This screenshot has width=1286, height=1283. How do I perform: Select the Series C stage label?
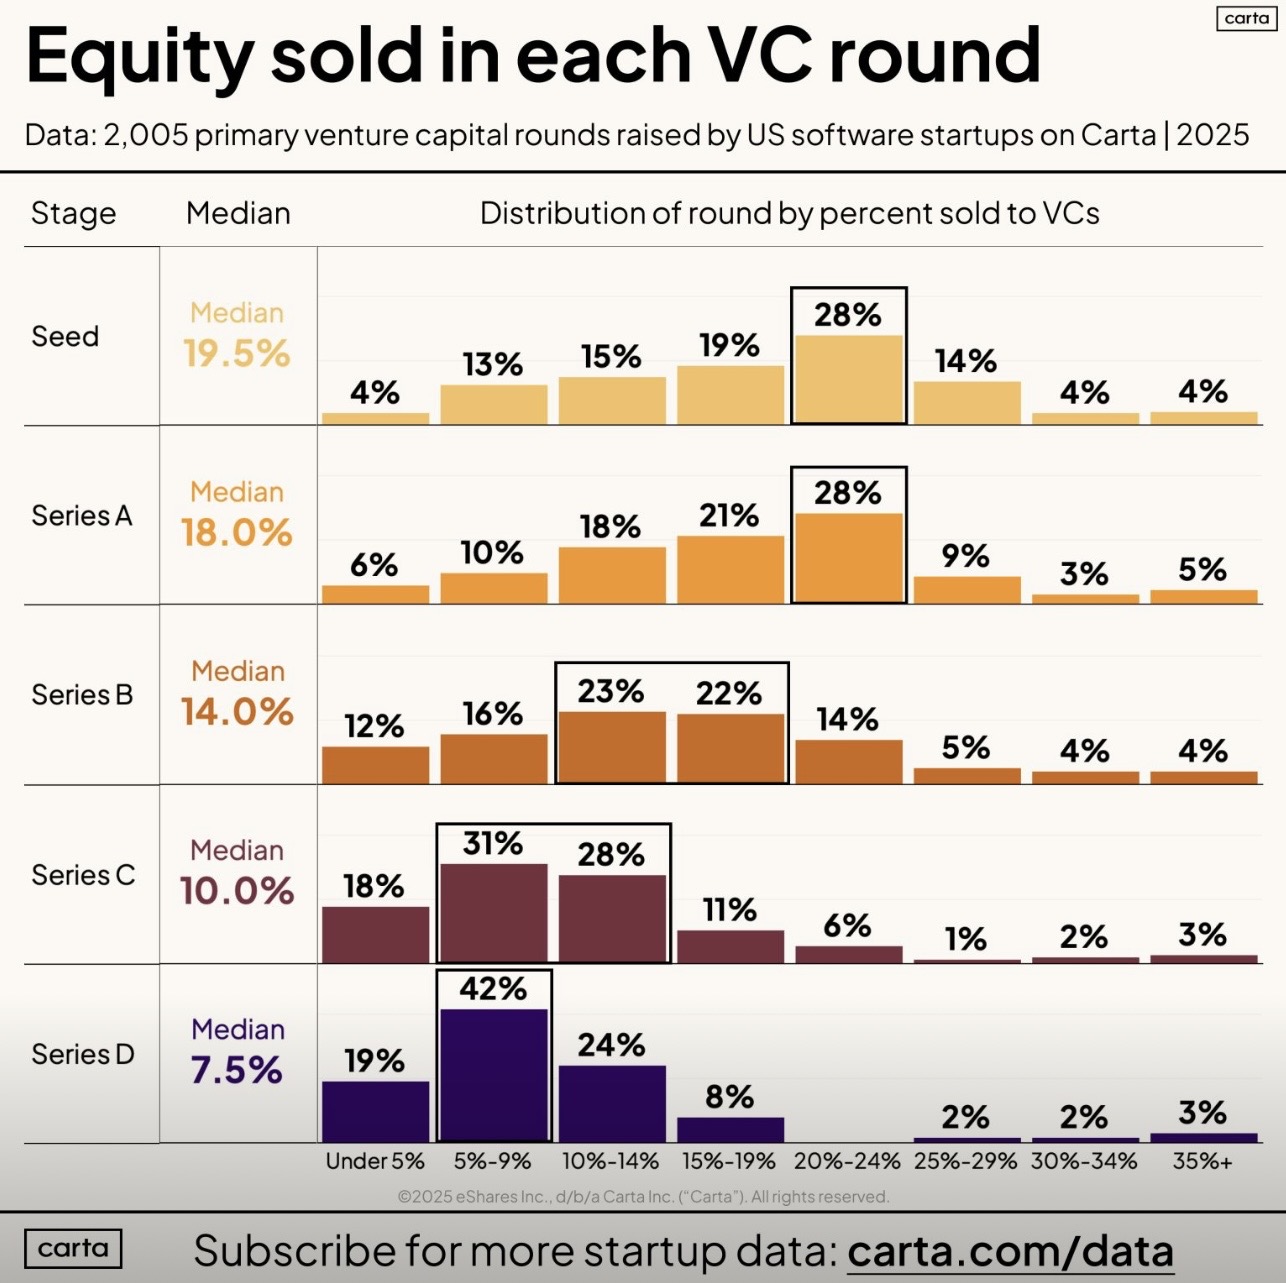click(83, 875)
